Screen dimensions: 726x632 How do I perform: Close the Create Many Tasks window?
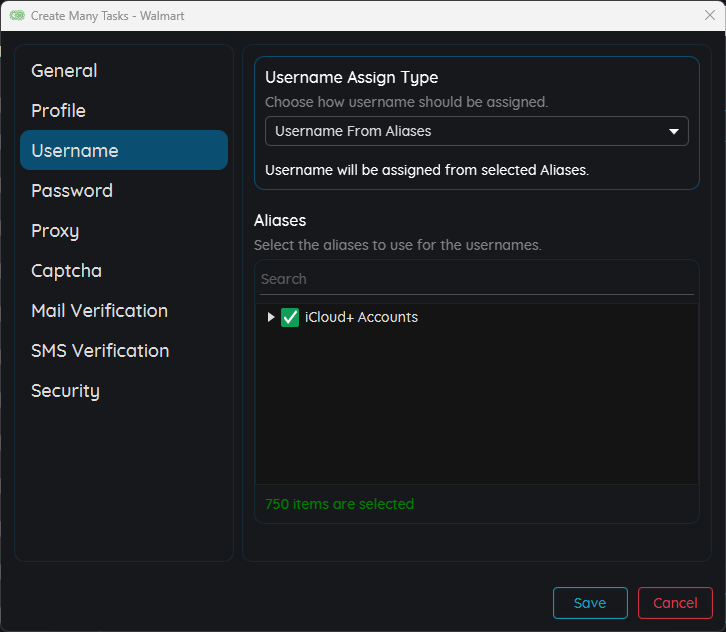(709, 16)
